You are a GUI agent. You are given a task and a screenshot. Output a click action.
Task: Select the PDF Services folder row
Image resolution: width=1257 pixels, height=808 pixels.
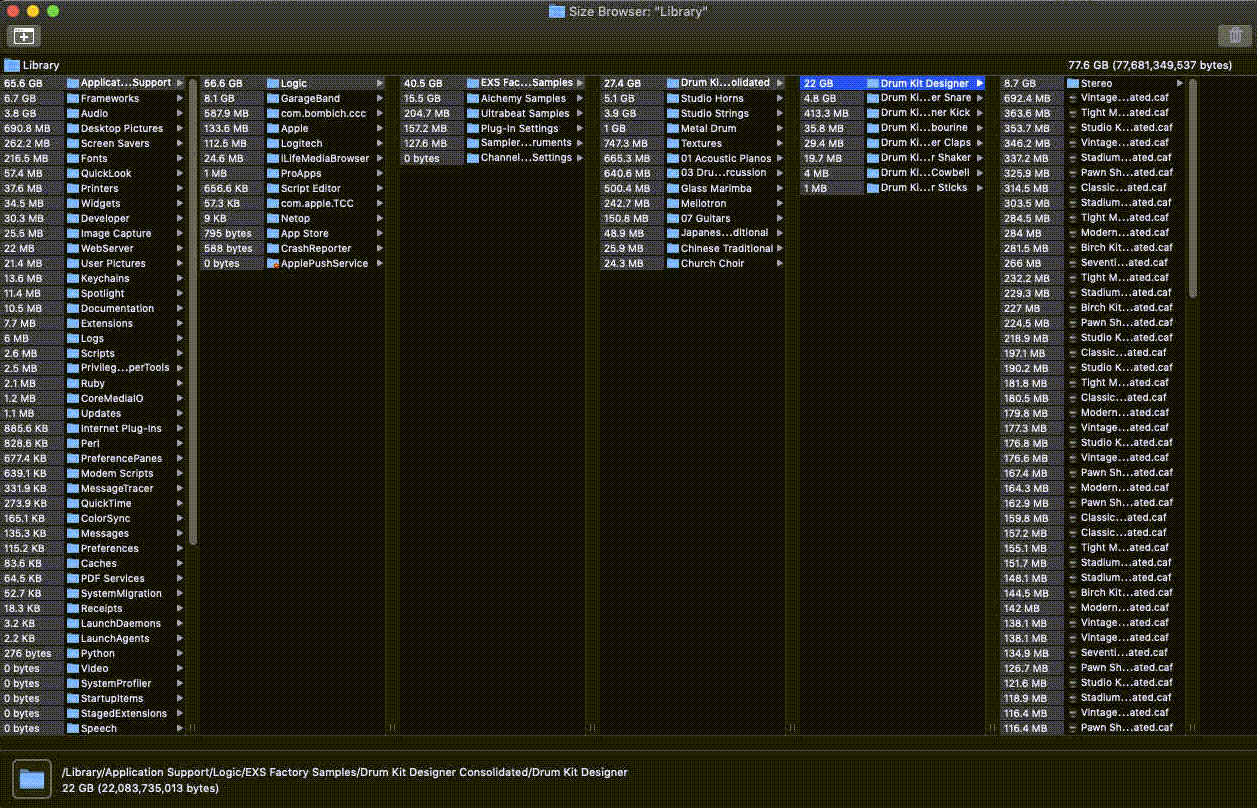pos(93,578)
